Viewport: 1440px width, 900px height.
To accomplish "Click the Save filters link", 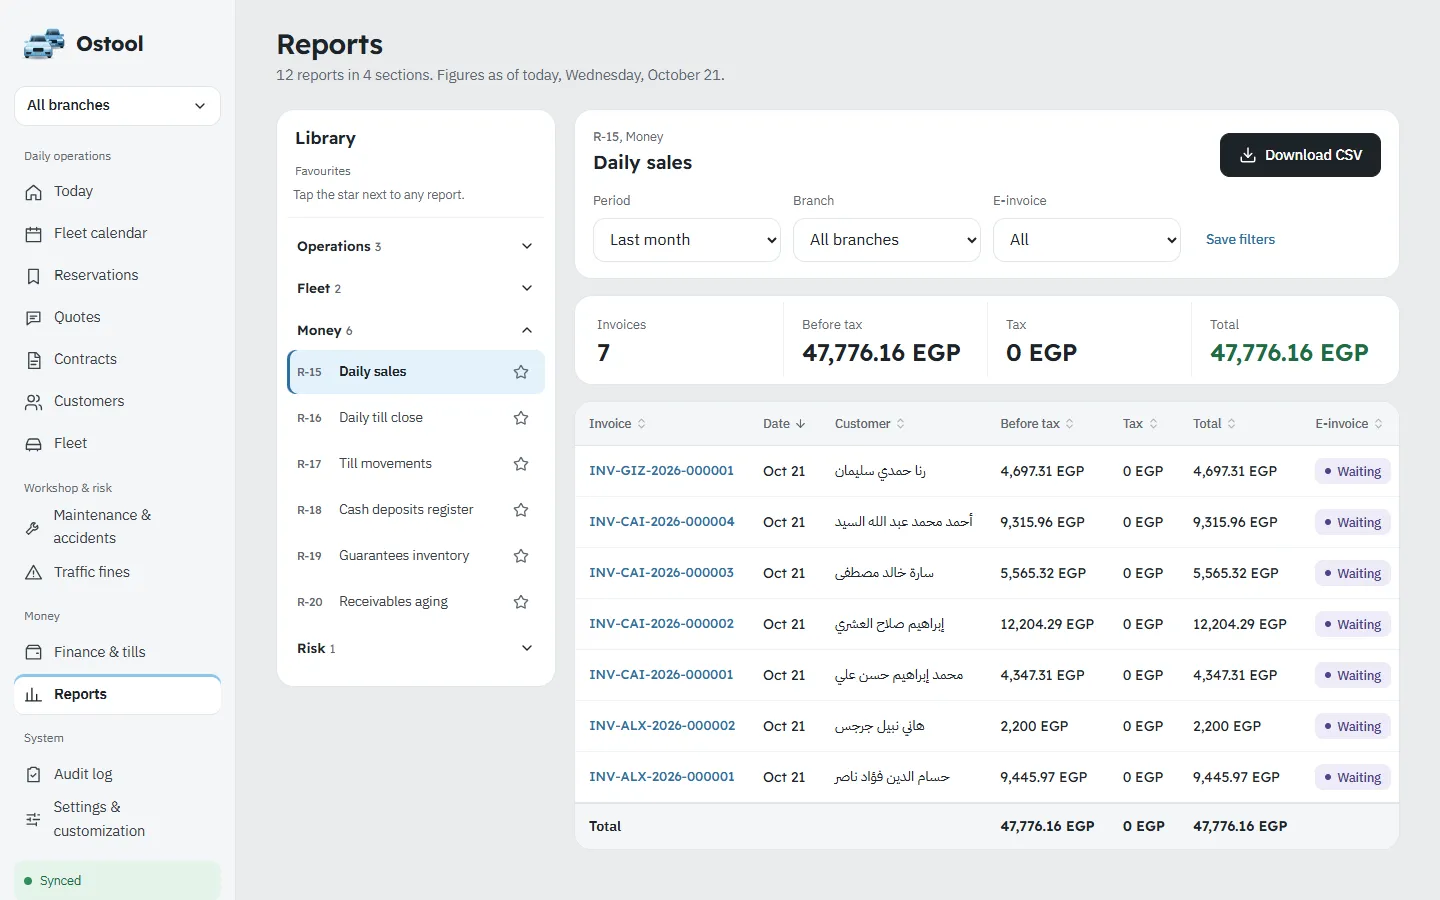I will pyautogui.click(x=1240, y=240).
